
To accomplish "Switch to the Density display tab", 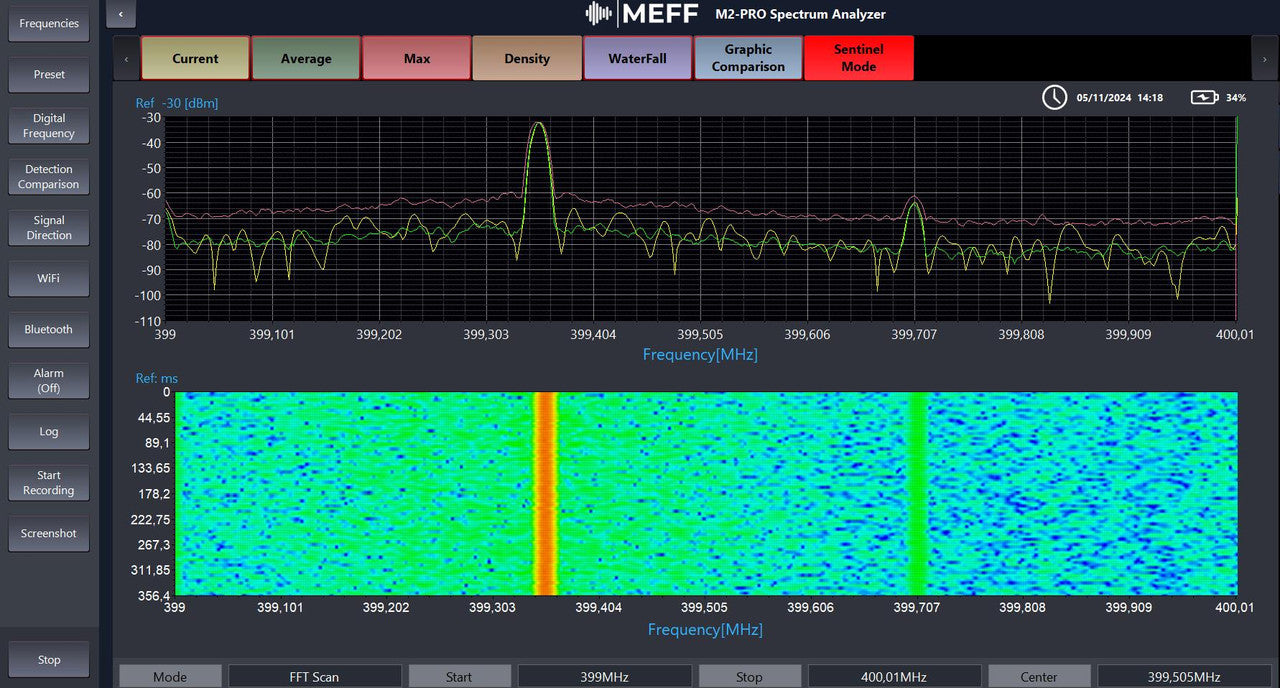I will tap(527, 58).
